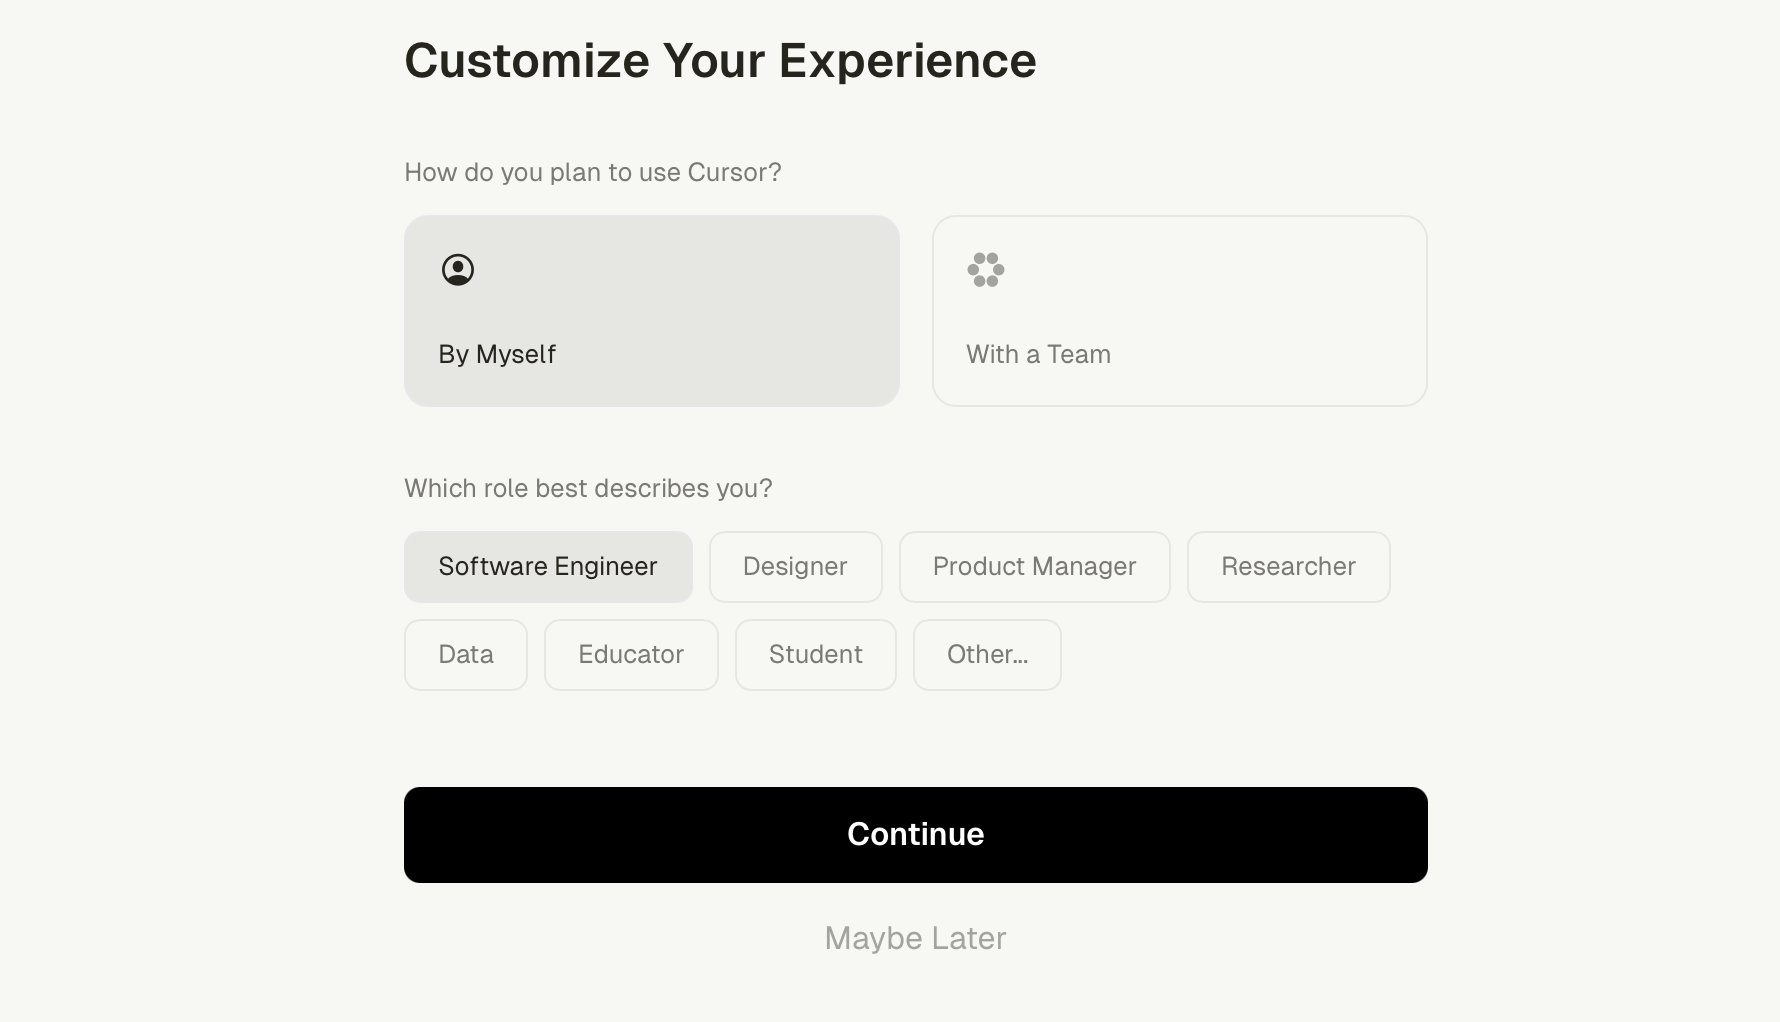
Task: Select the Data role chip
Action: tap(466, 655)
